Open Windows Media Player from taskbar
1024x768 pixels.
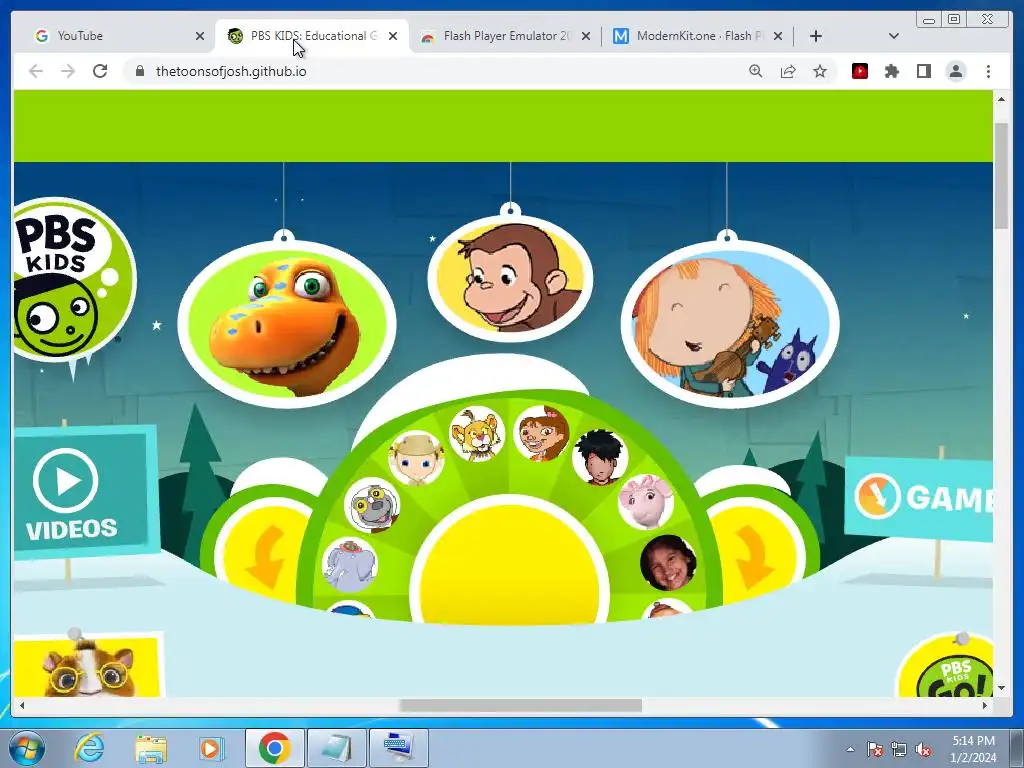[211, 748]
